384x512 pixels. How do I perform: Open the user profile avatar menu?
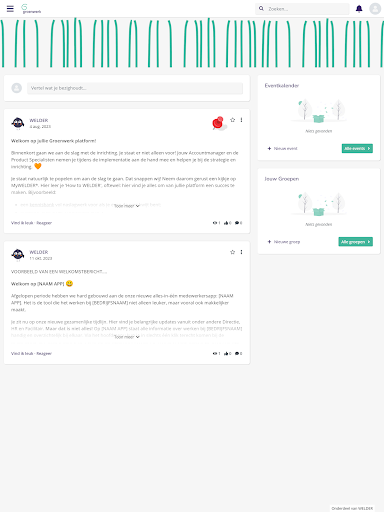(375, 9)
